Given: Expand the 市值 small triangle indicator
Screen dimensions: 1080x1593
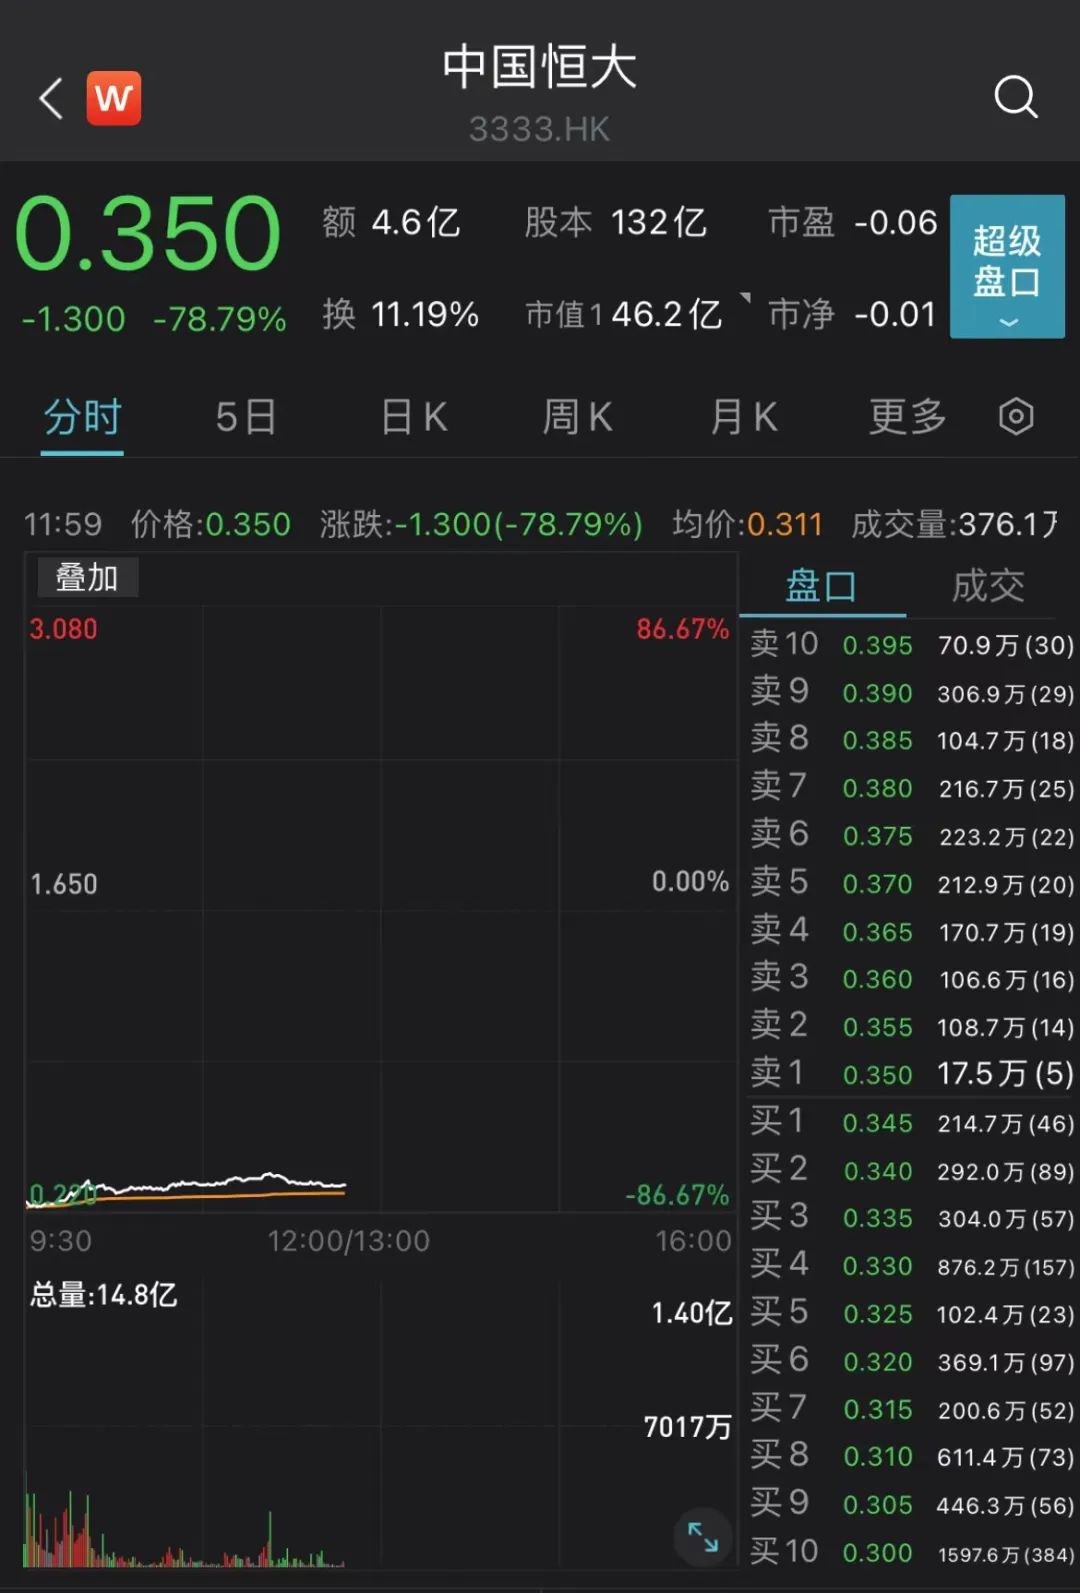Looking at the screenshot, I should pyautogui.click(x=745, y=298).
